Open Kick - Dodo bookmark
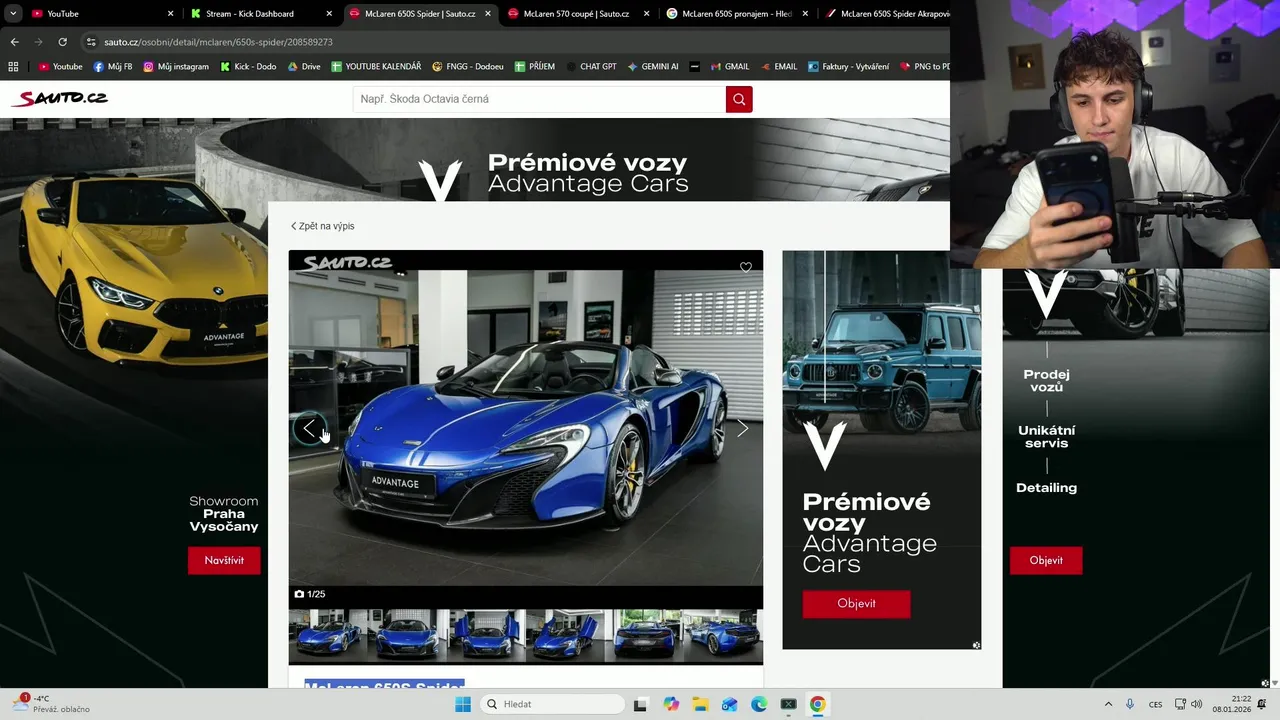1280x720 pixels. click(248, 66)
